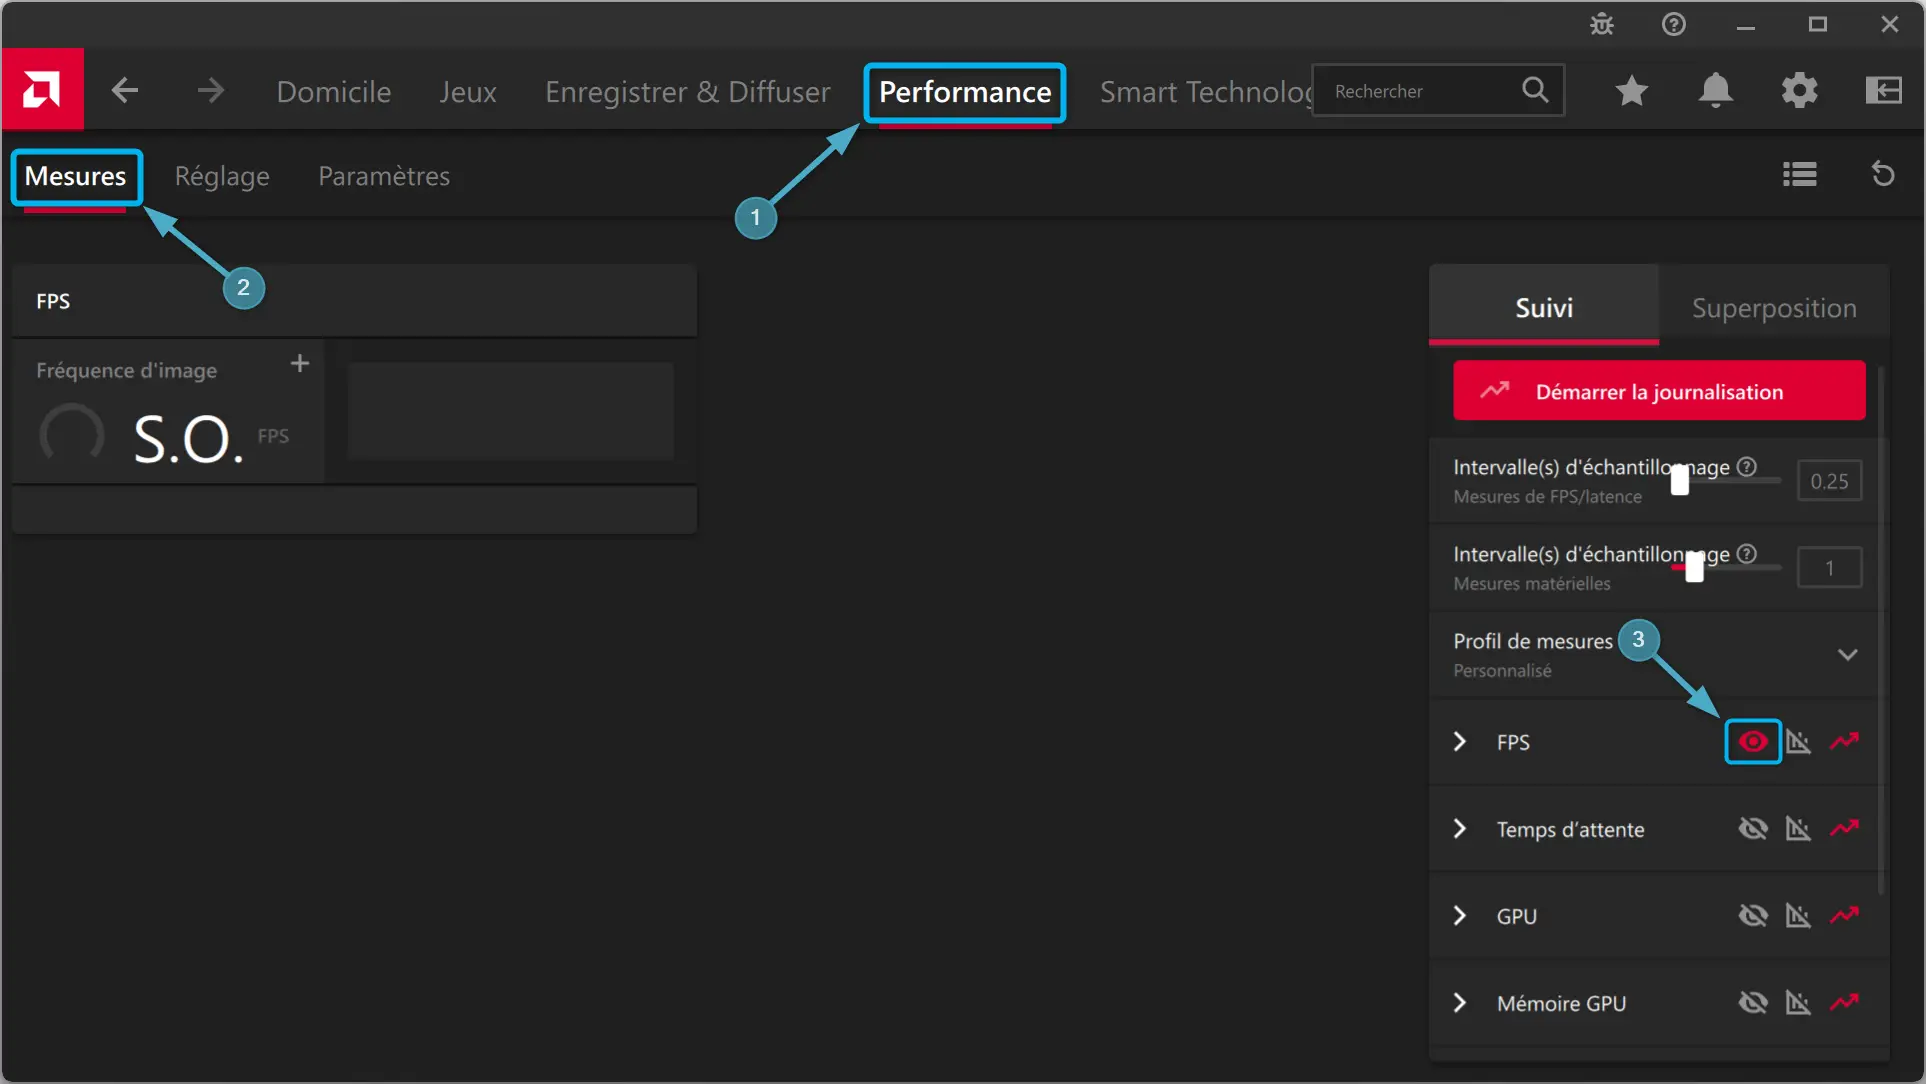Click the GPU graph trend icon
This screenshot has height=1084, width=1926.
click(1845, 916)
